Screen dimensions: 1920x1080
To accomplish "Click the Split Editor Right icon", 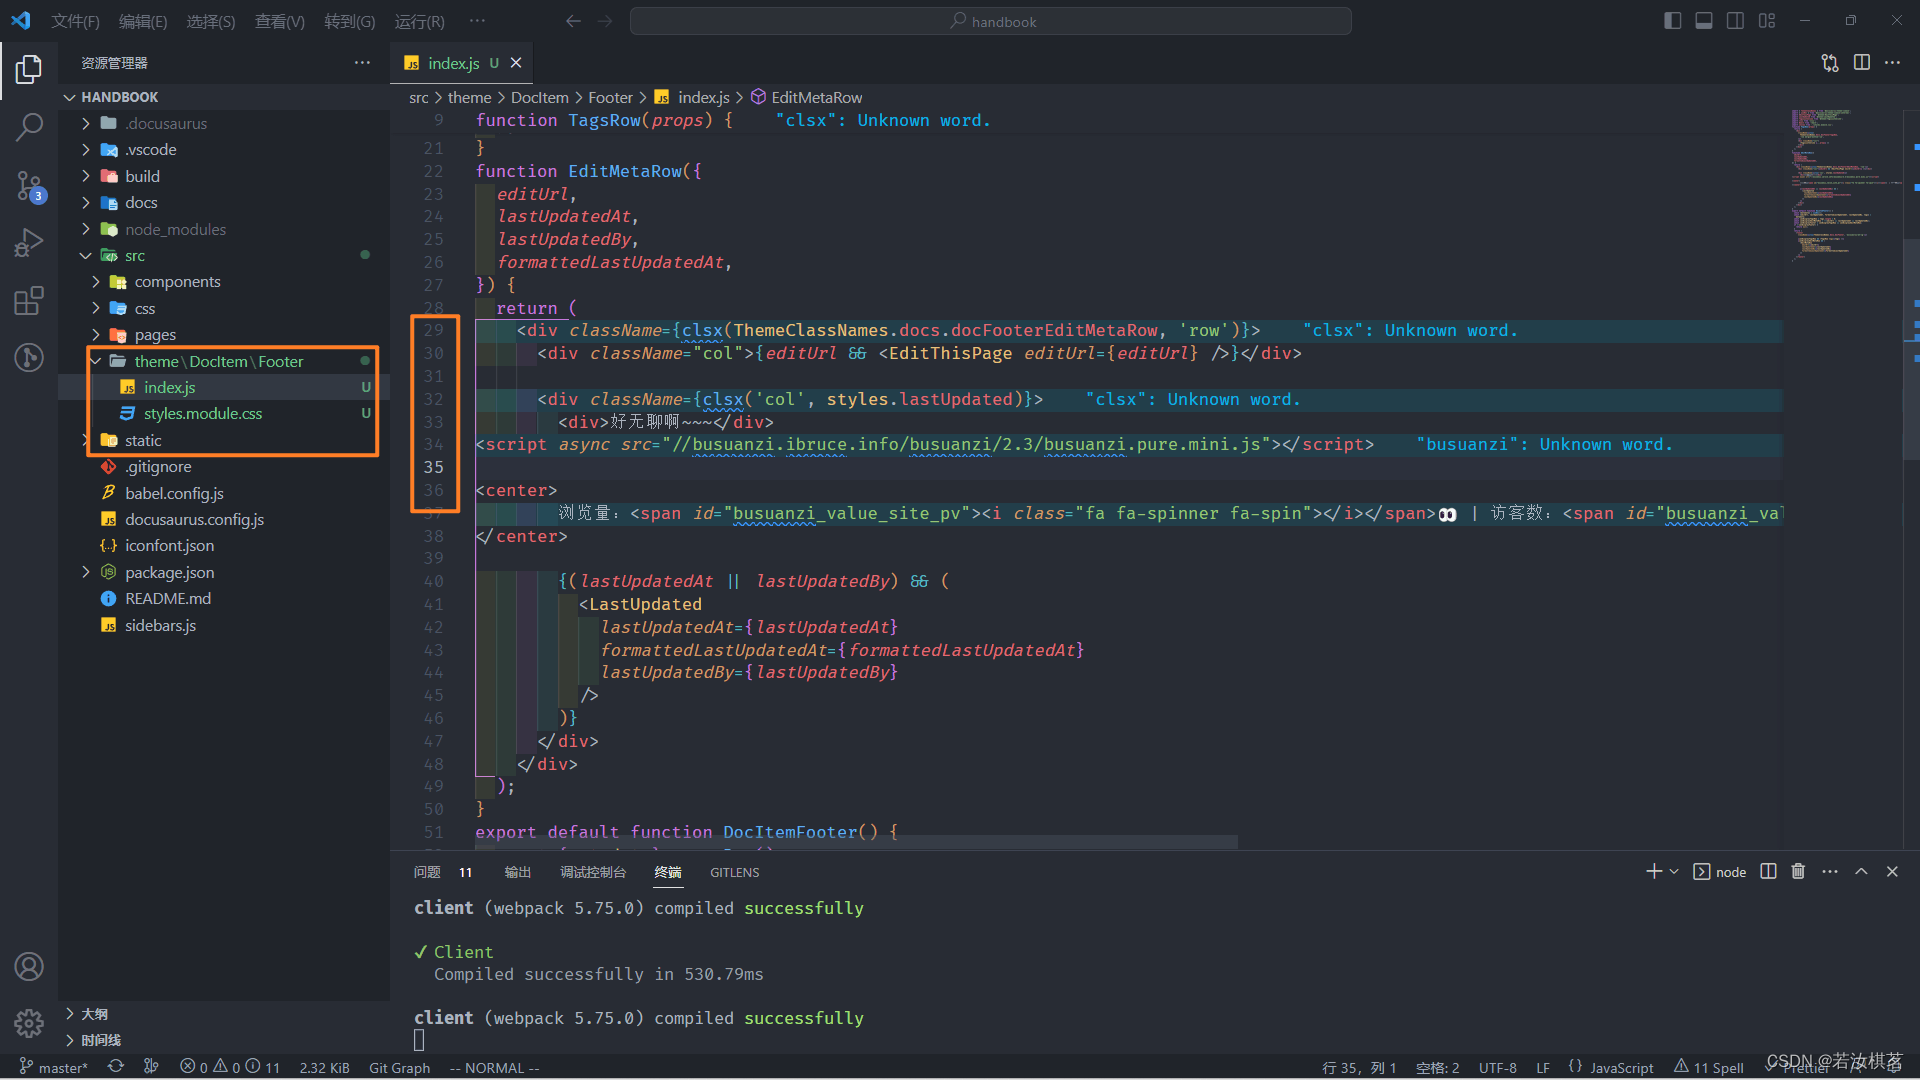I will click(1861, 63).
